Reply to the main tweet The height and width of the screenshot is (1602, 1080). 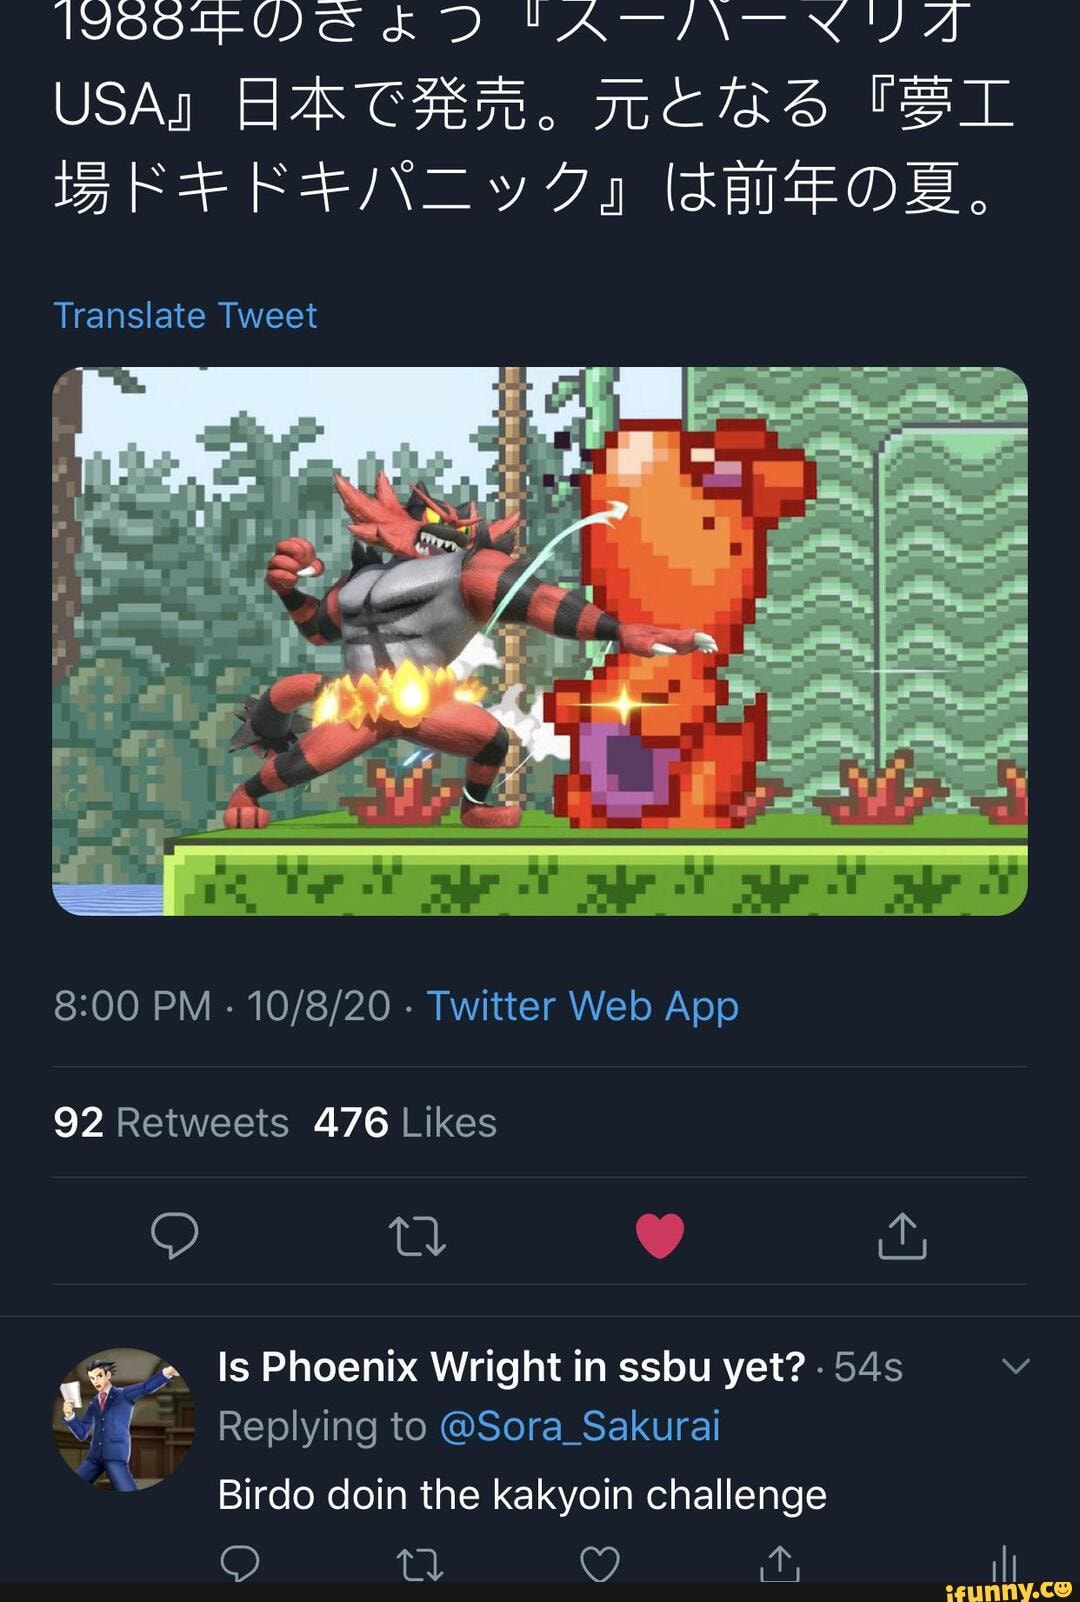174,1235
